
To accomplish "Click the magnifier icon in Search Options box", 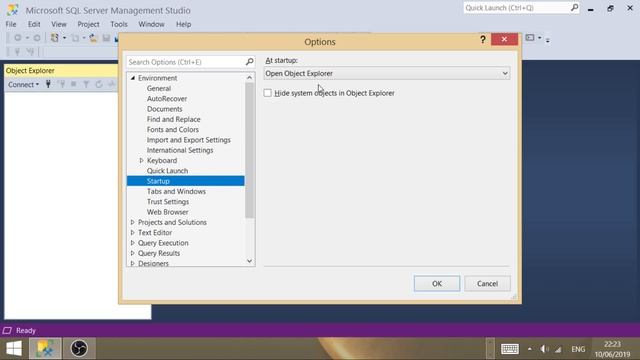I will [249, 62].
